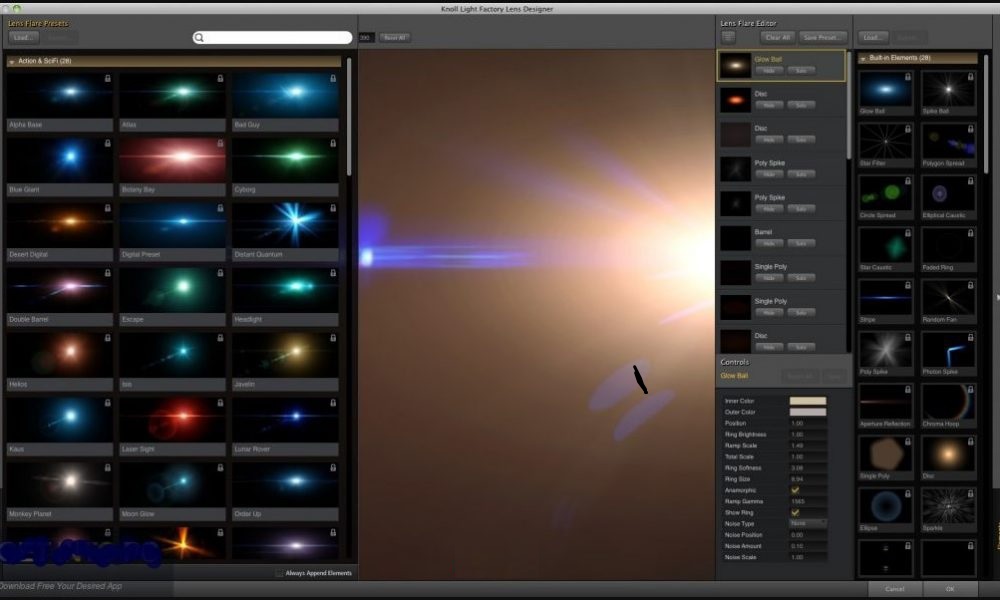
Task: Select the Botany Bay preset thumbnail
Action: [172, 159]
